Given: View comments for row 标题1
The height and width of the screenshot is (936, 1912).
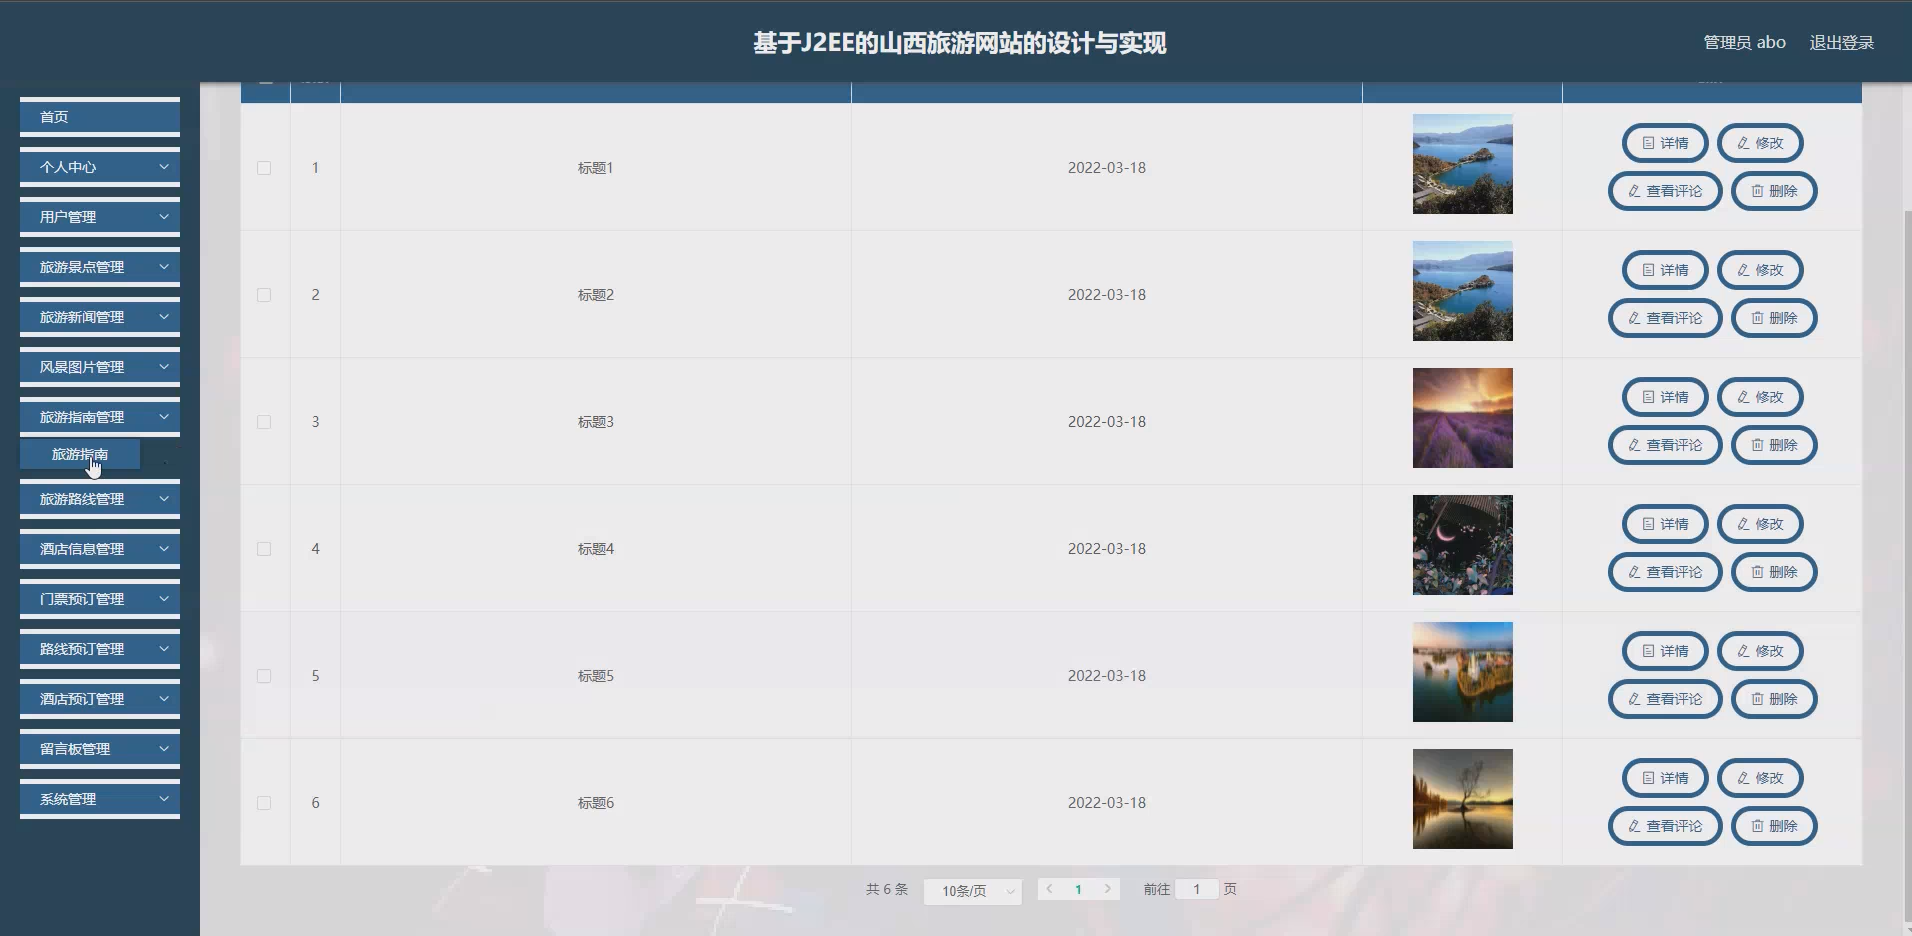Looking at the screenshot, I should coord(1665,191).
